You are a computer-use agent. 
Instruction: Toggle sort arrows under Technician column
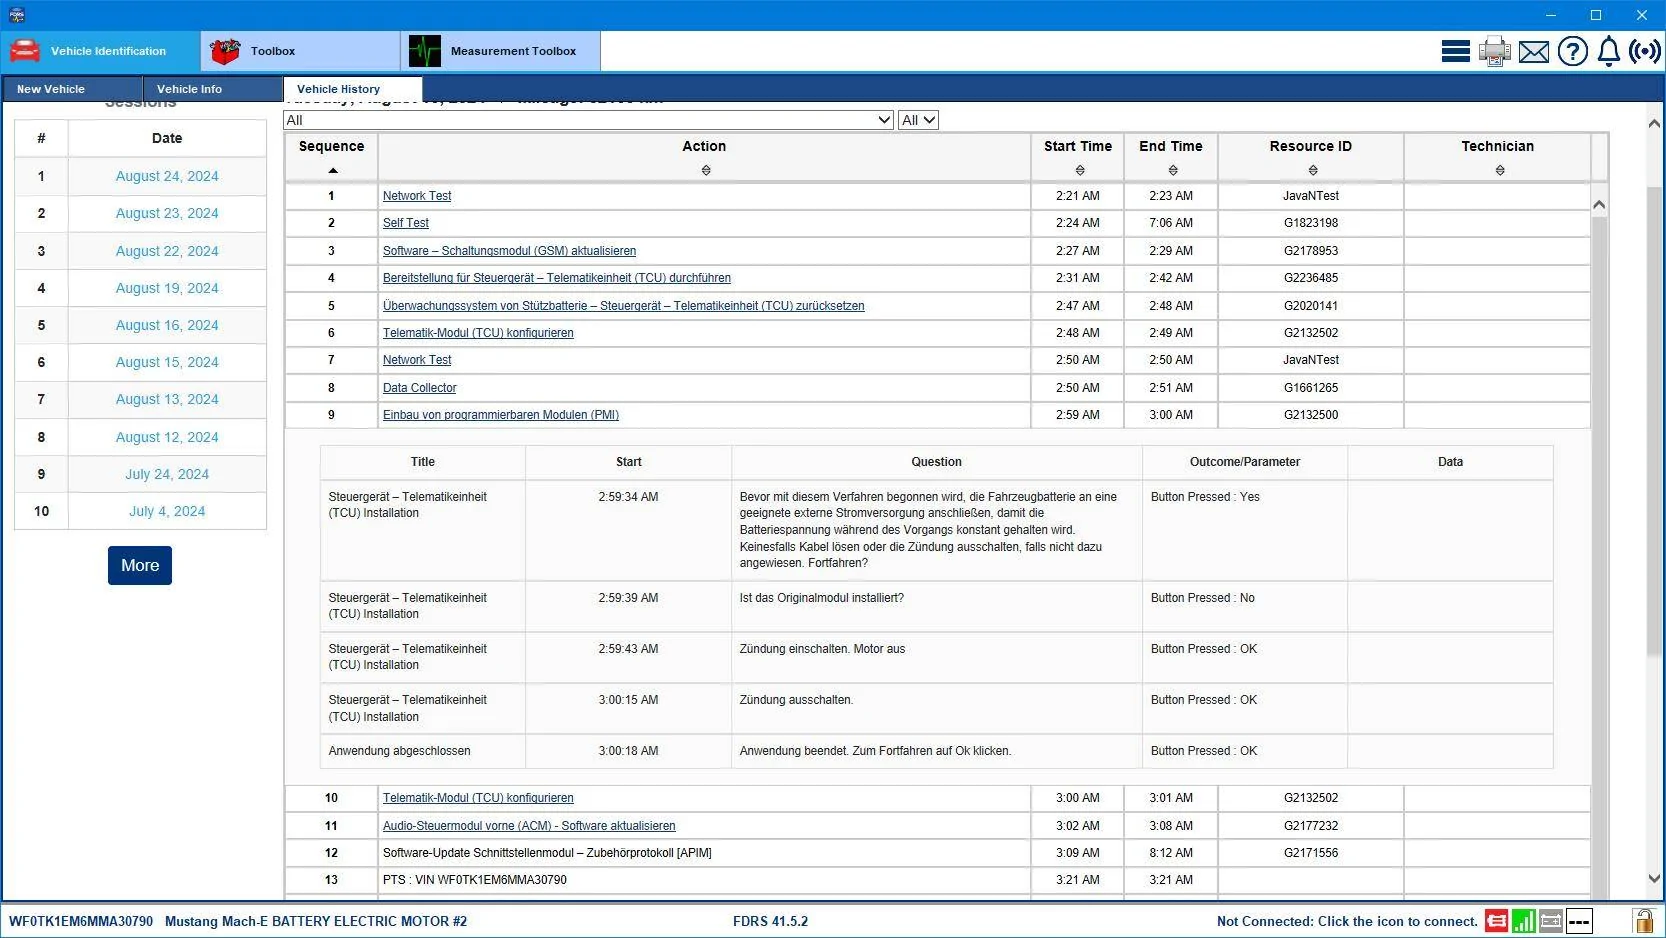pyautogui.click(x=1499, y=171)
